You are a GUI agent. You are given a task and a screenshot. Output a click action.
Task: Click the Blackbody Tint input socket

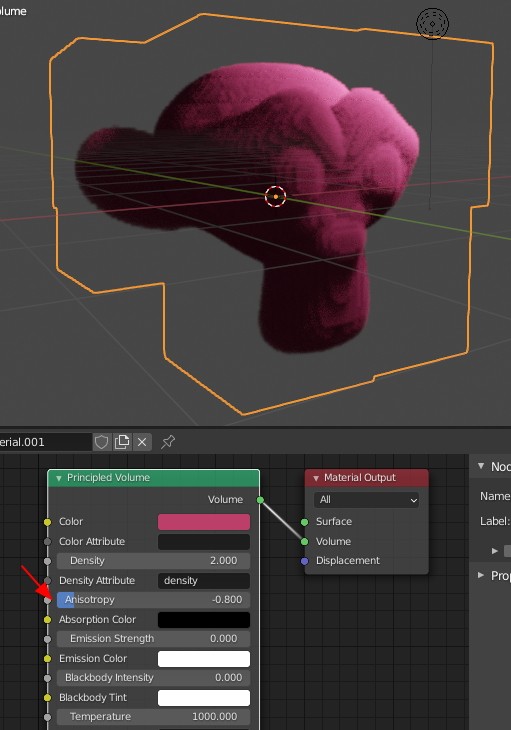coord(47,698)
